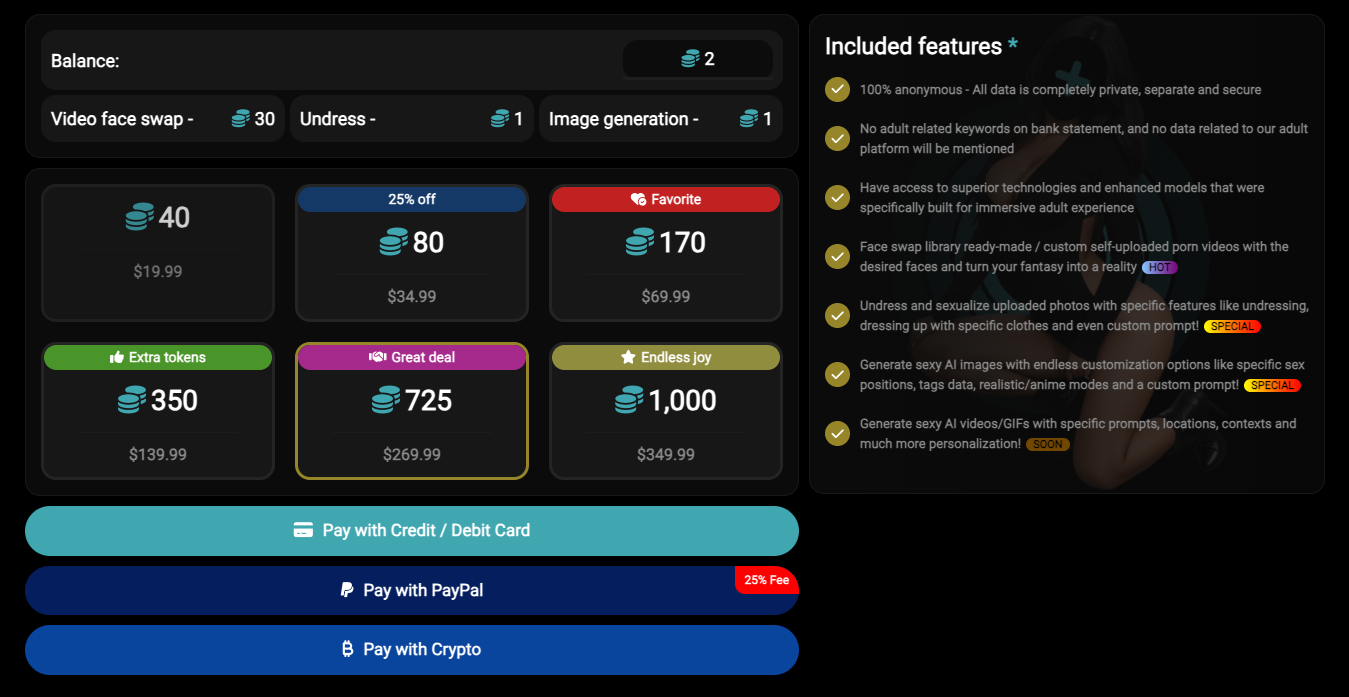Click the star icon on the Endless joy badge
Viewport: 1349px width, 697px height.
[x=627, y=357]
